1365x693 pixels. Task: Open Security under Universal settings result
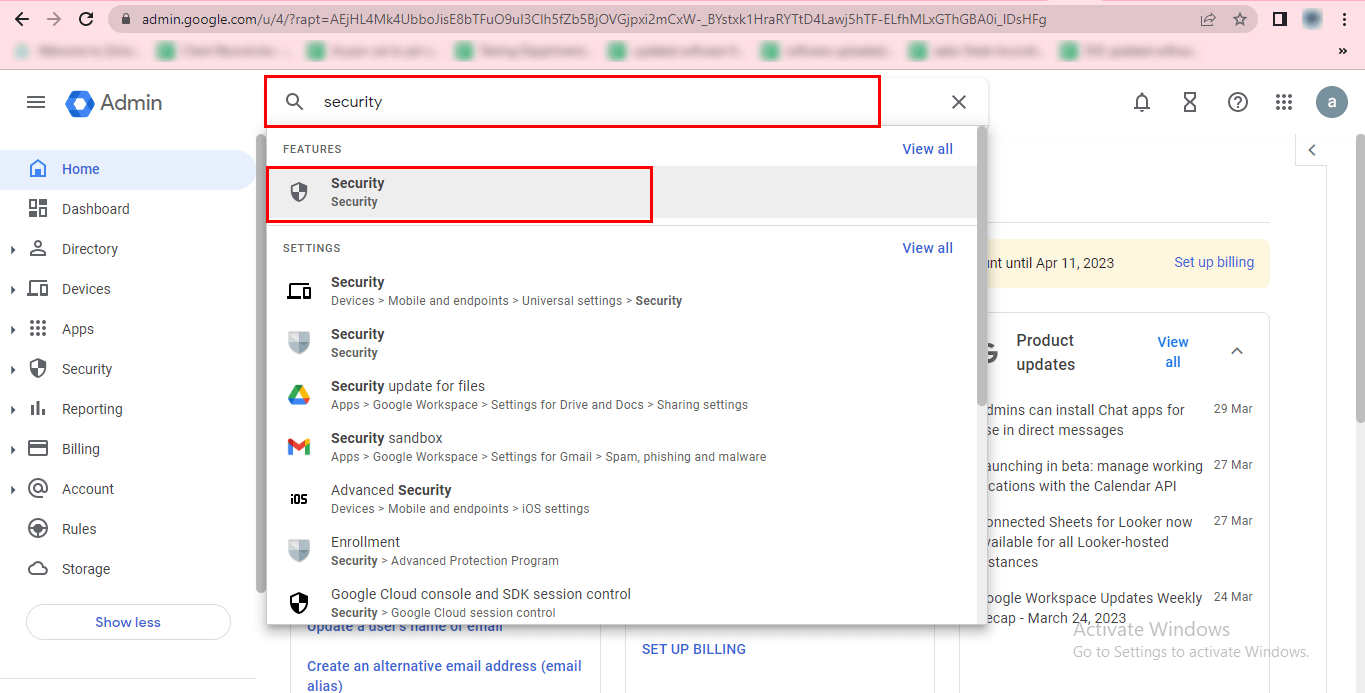point(621,291)
